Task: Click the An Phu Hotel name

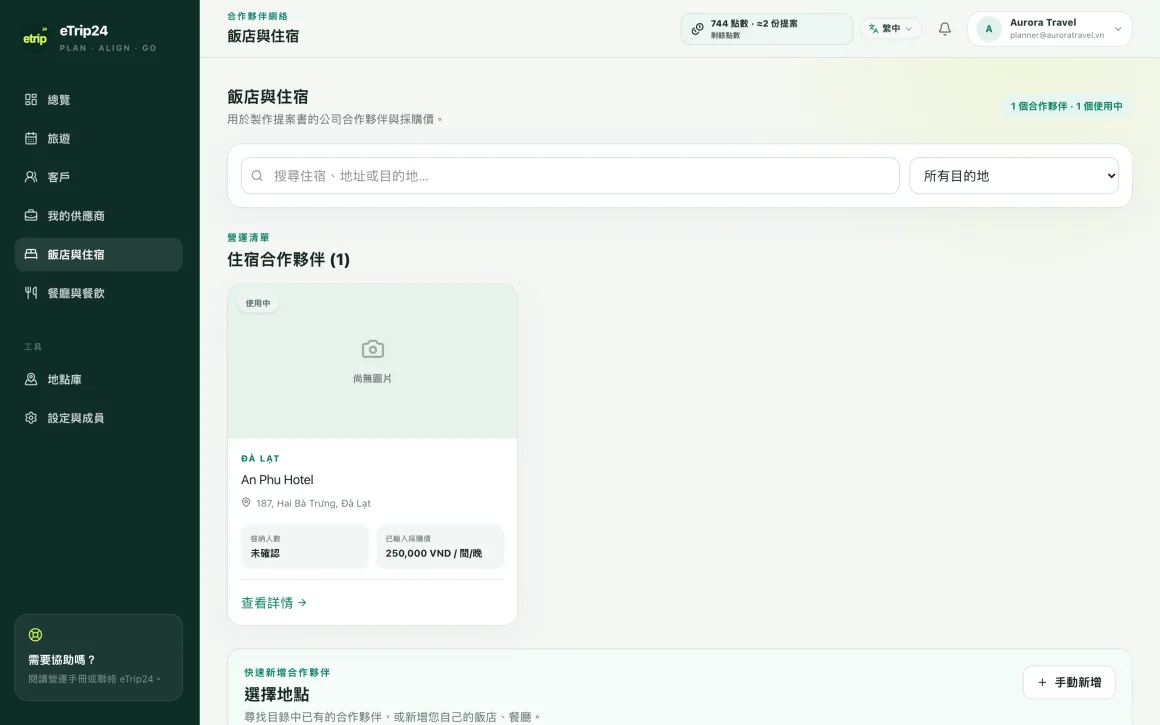Action: 277,479
